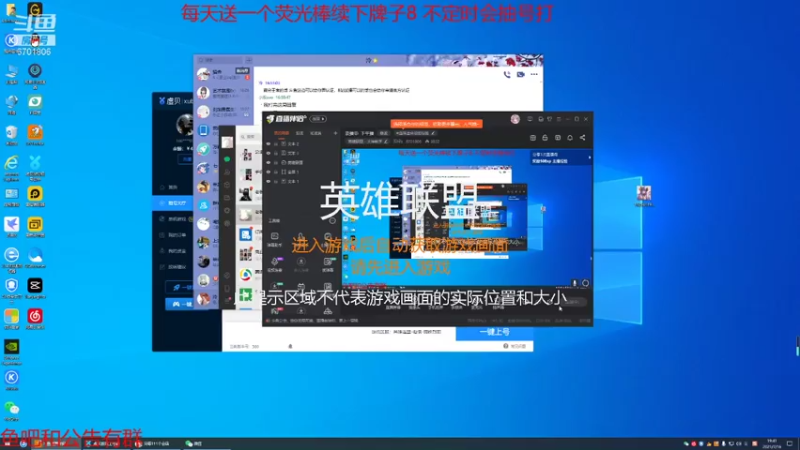Screen dimensions: 800x450
Task: Click the orange notice banner in Huya
Action: 436,124
